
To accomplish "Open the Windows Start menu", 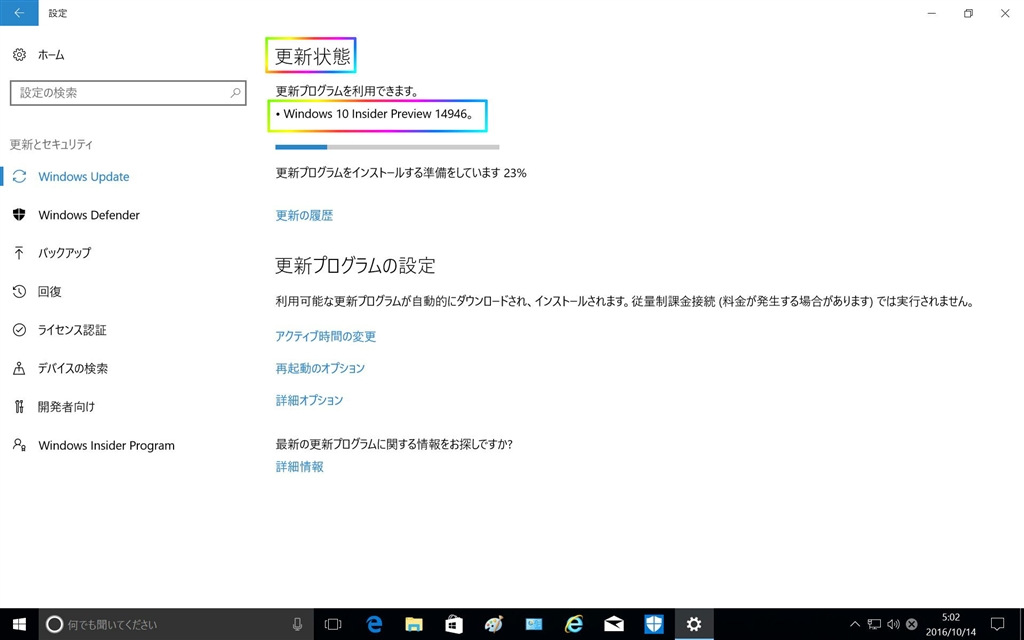I will 19,624.
